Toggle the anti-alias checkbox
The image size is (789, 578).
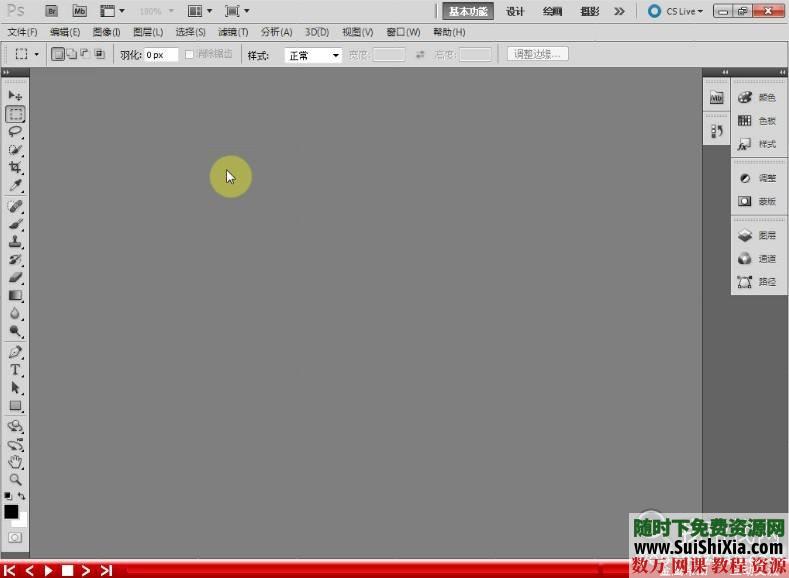190,54
